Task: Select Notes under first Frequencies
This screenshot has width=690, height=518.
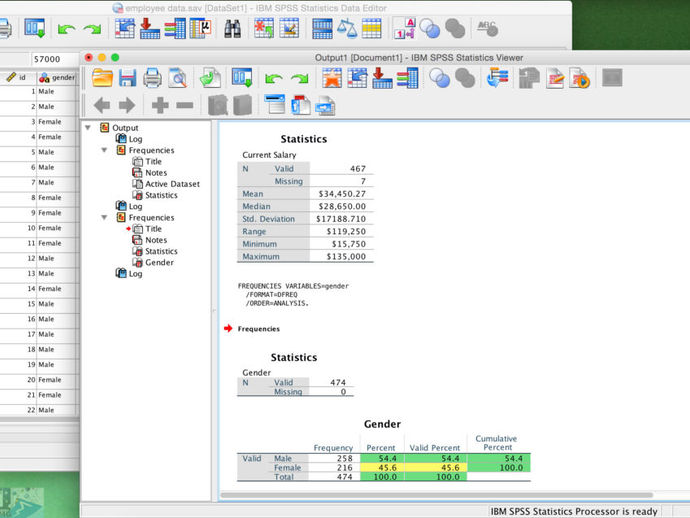Action: pyautogui.click(x=156, y=173)
